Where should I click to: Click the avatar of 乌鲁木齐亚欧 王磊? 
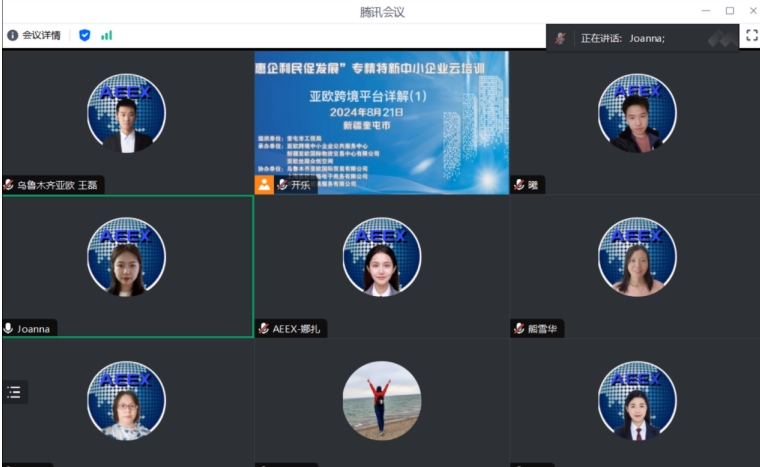[126, 113]
